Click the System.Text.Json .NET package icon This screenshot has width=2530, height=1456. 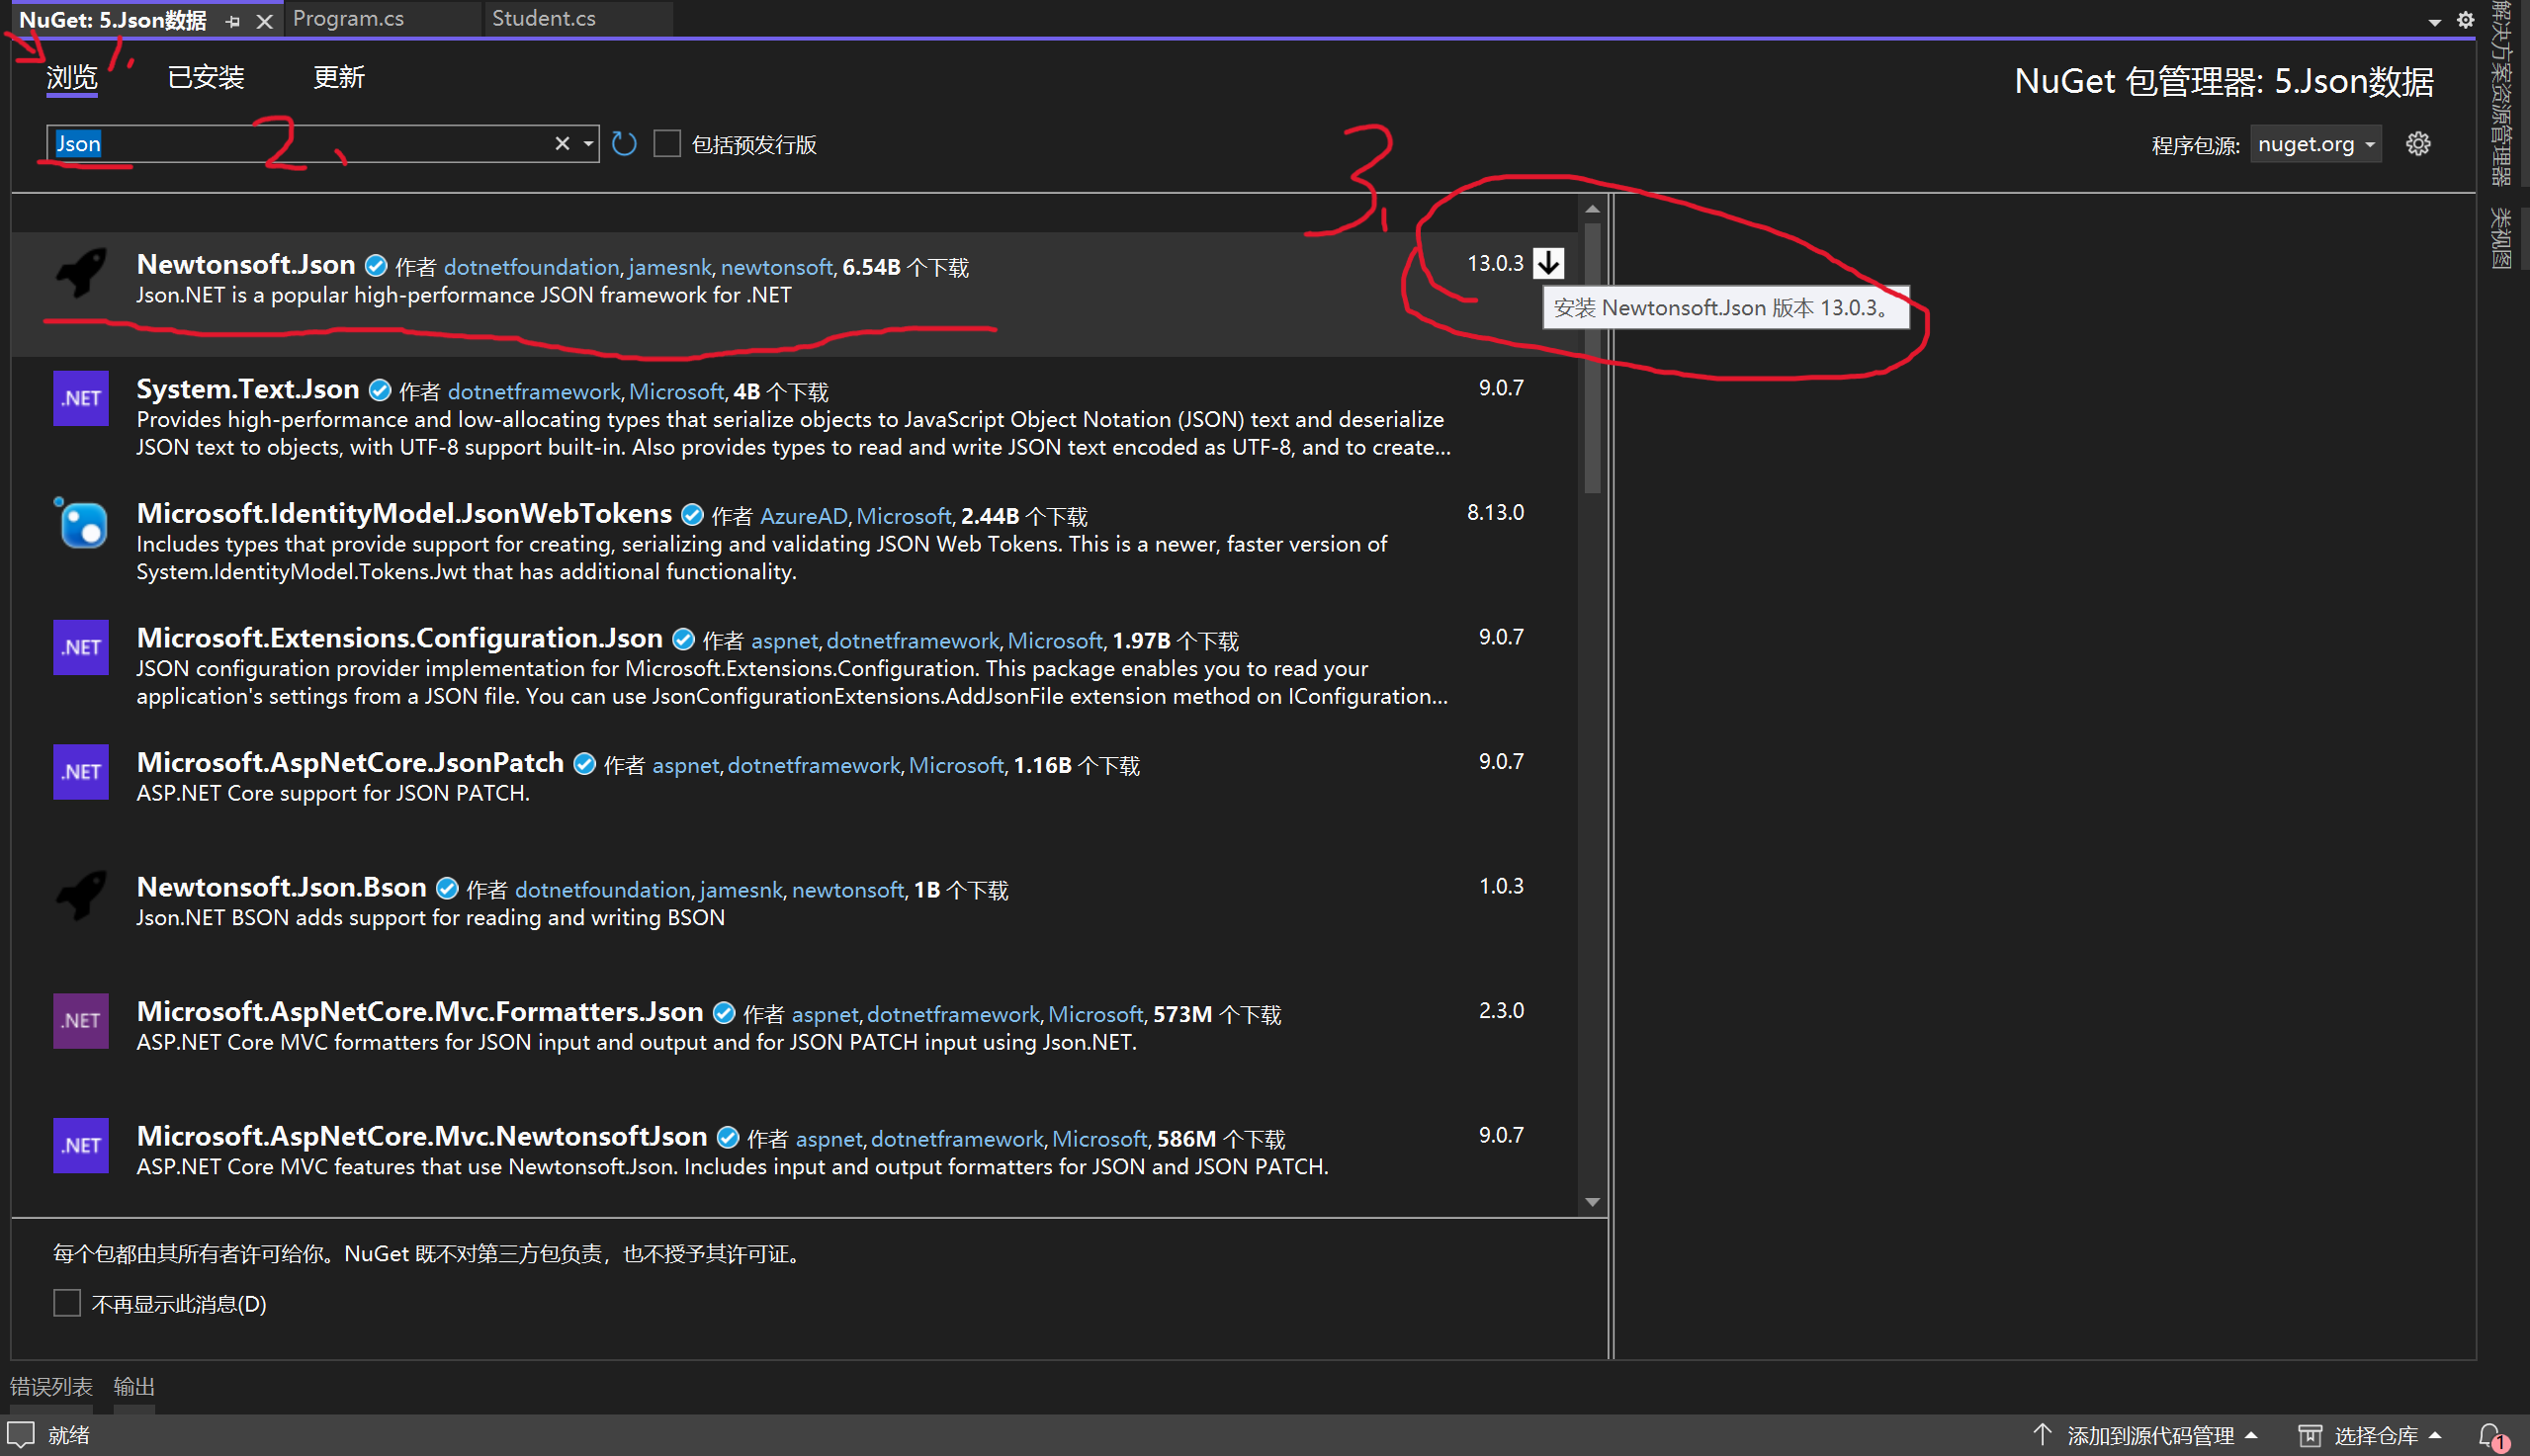click(81, 398)
